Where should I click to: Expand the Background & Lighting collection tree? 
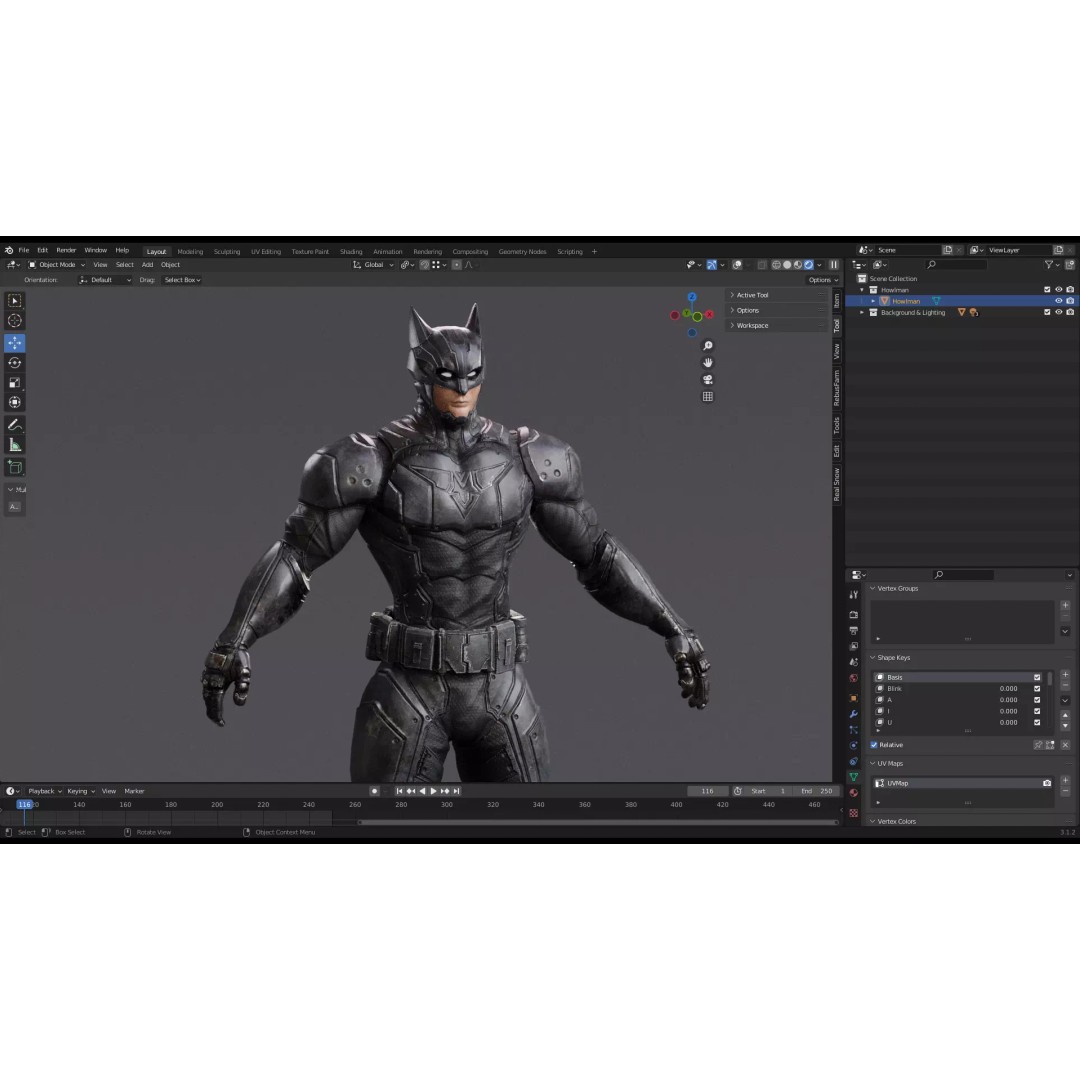[862, 312]
